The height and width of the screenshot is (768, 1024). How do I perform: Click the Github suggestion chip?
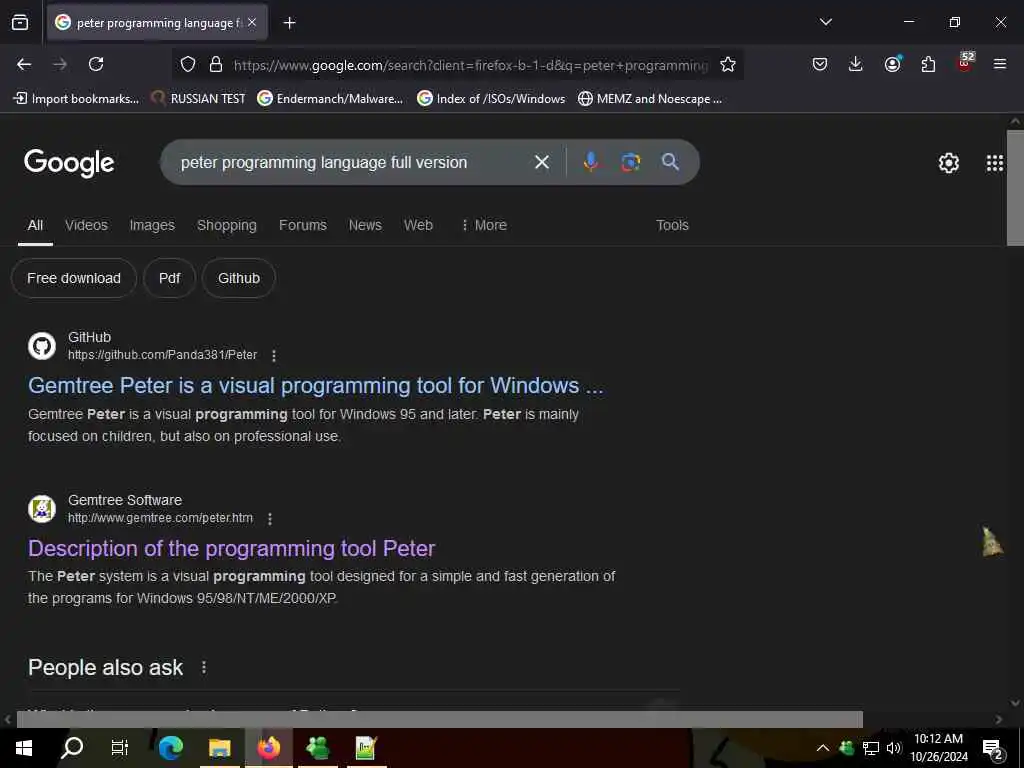click(x=238, y=278)
